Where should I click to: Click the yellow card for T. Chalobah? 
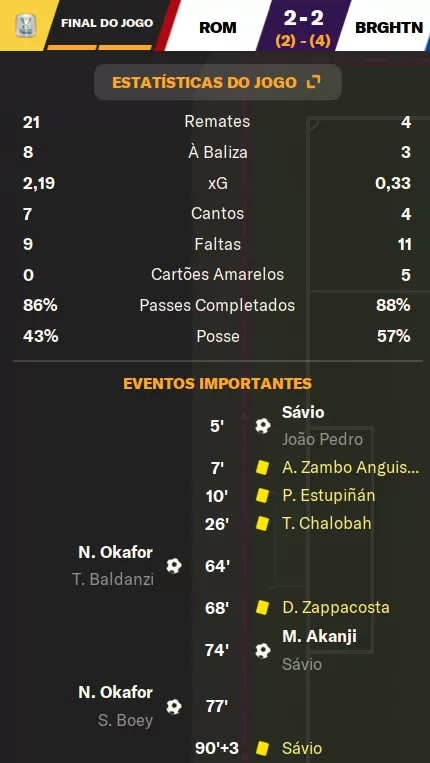pyautogui.click(x=263, y=524)
